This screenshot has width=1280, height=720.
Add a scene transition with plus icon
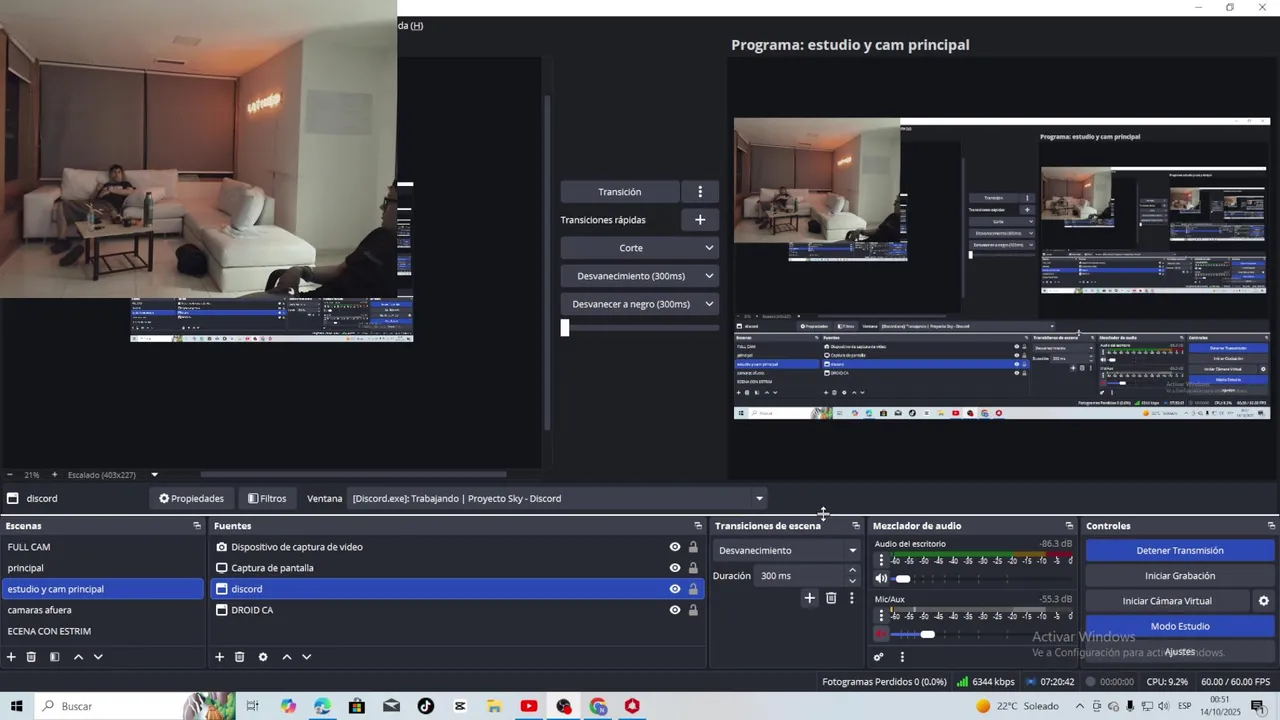[x=809, y=598]
